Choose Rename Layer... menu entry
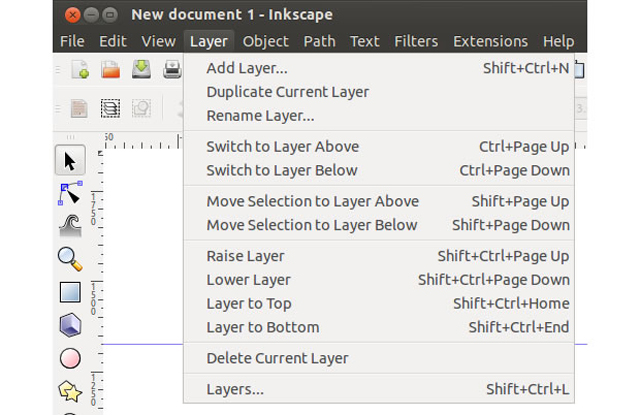Screen dimensions: 640x415 260,116
